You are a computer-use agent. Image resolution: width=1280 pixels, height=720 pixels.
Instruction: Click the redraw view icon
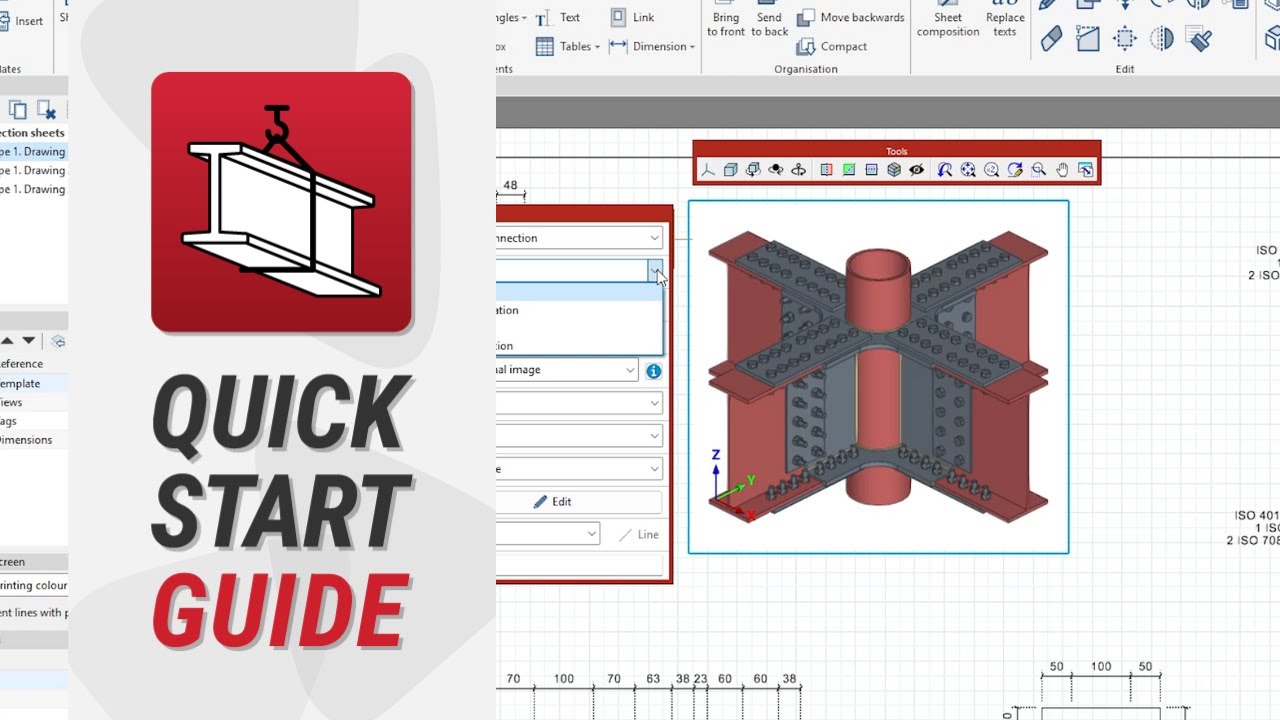1015,170
